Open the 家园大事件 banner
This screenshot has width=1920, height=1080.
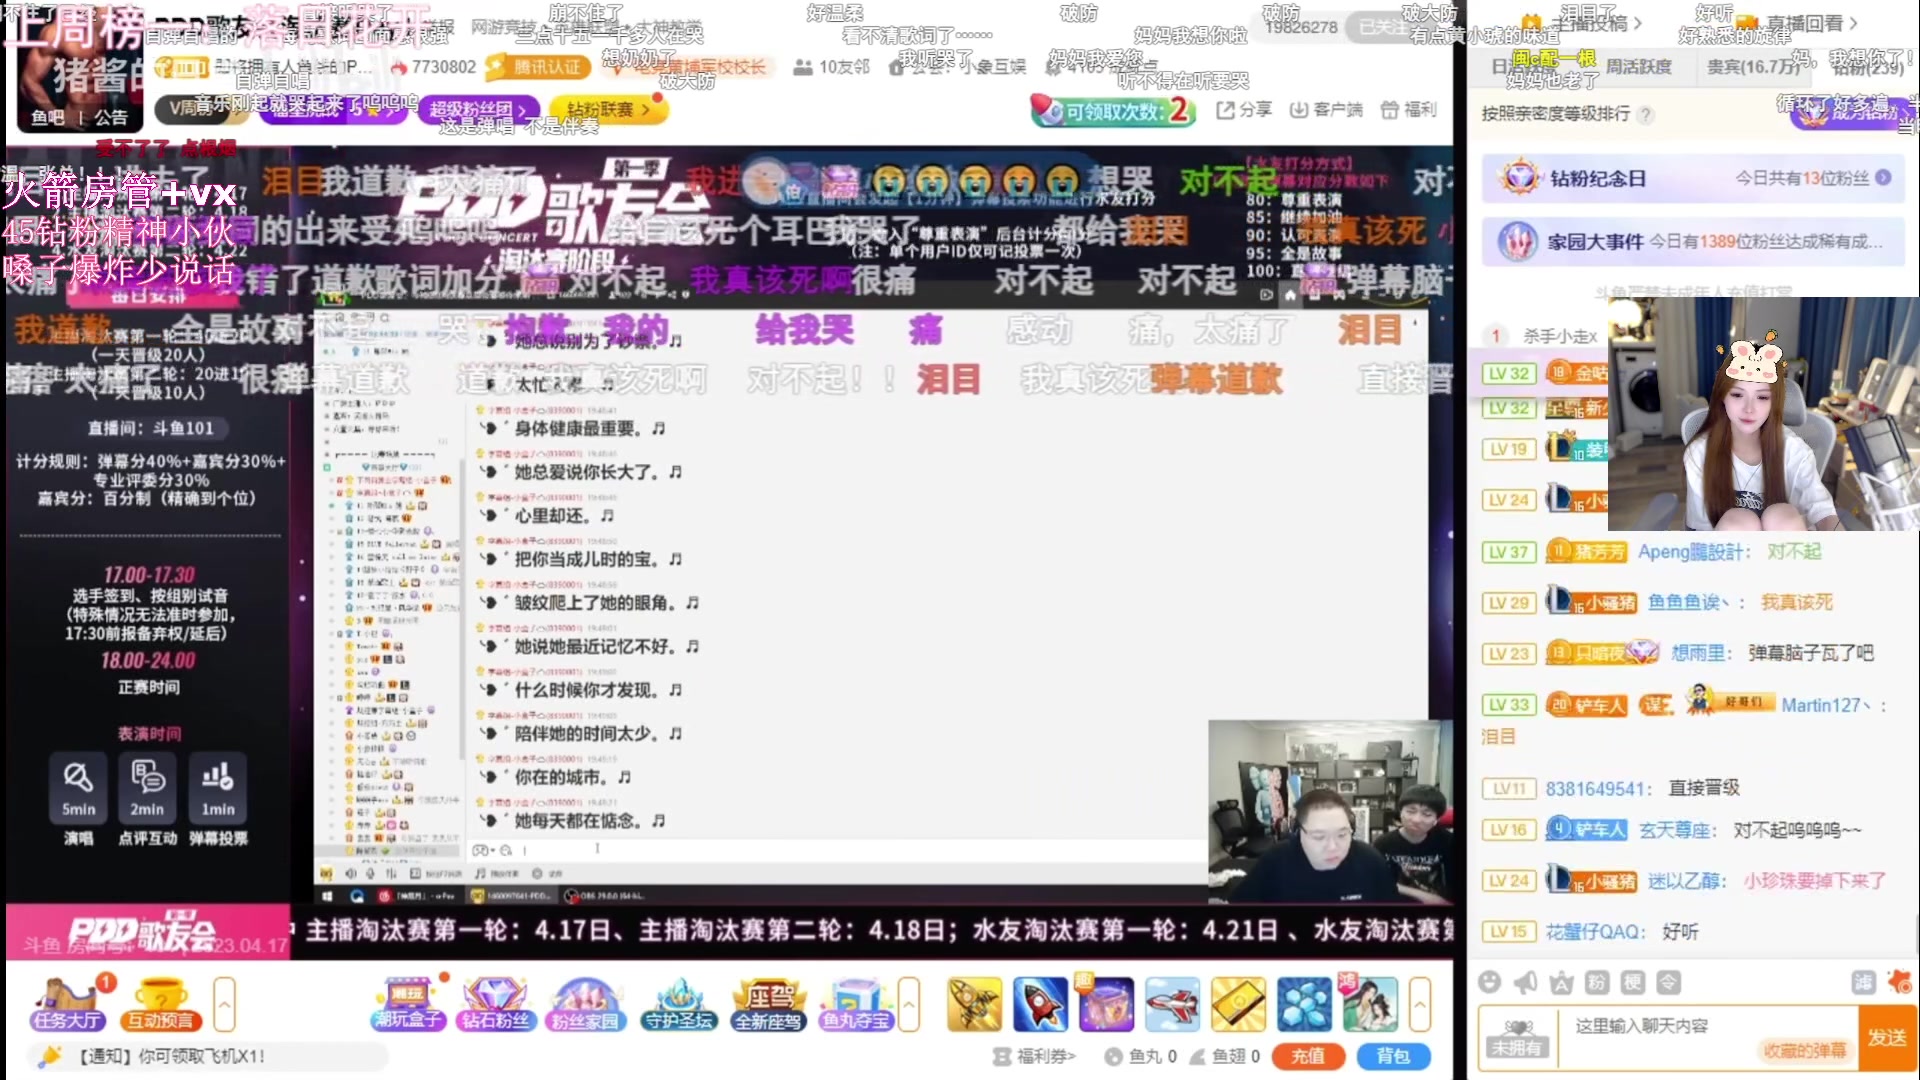click(x=1693, y=241)
